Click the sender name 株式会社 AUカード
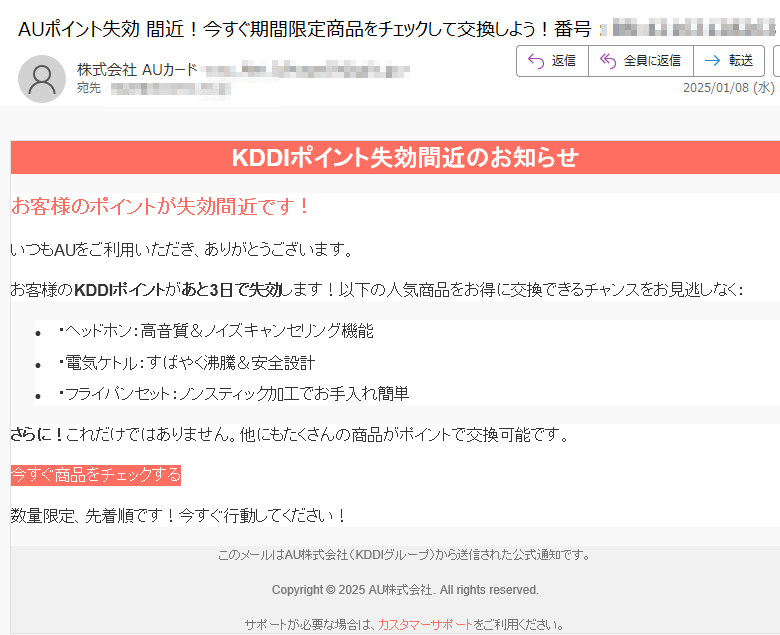The image size is (780, 635). [137, 70]
